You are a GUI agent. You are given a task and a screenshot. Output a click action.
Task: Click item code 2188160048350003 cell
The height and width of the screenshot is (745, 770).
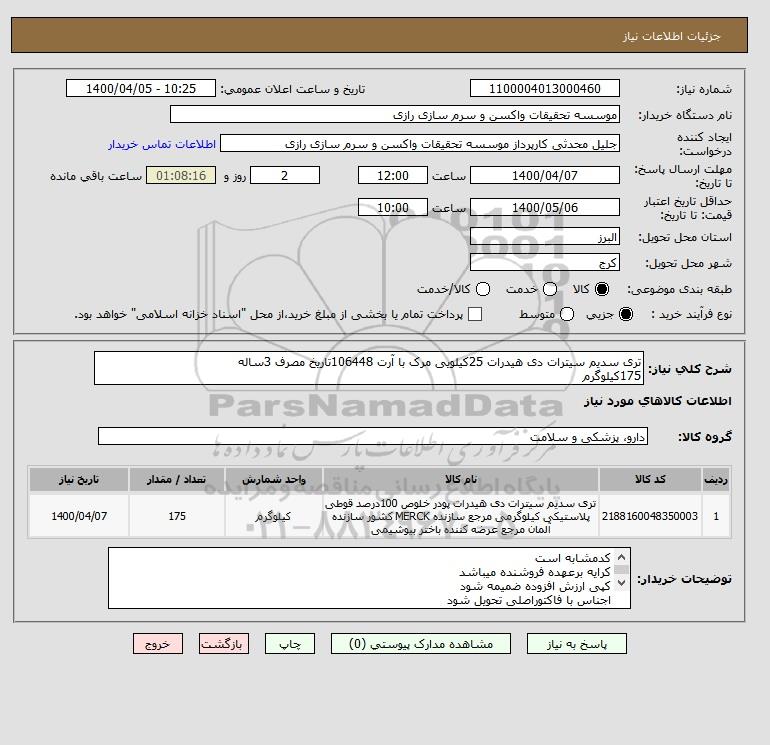coord(650,516)
